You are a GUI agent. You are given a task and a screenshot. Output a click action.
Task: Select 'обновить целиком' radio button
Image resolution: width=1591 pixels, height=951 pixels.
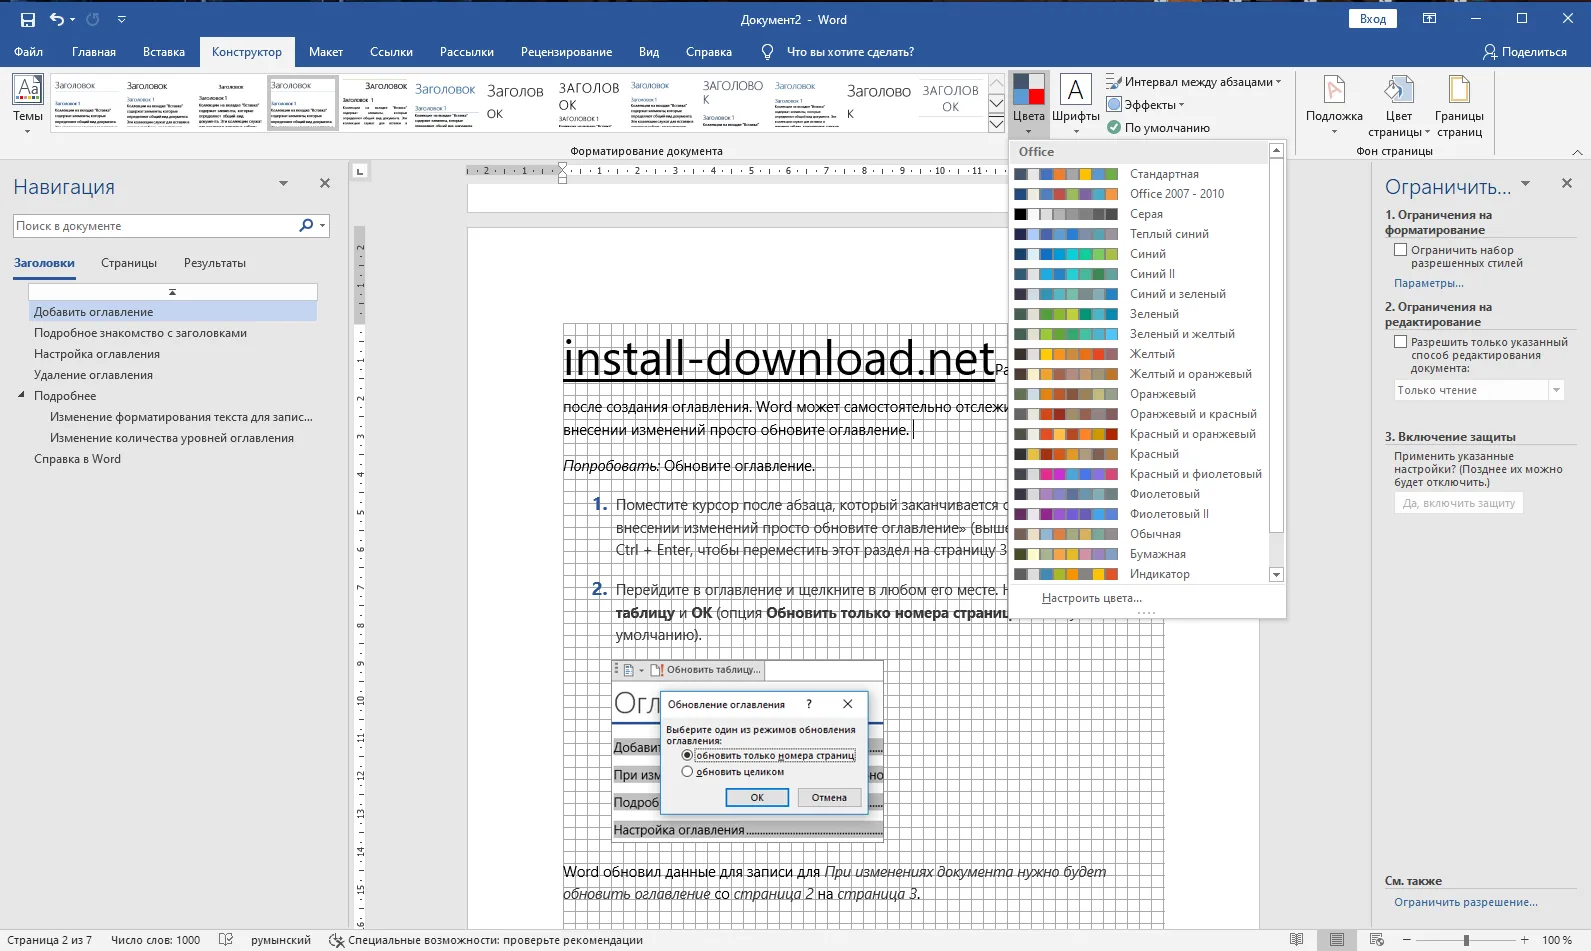tap(687, 772)
